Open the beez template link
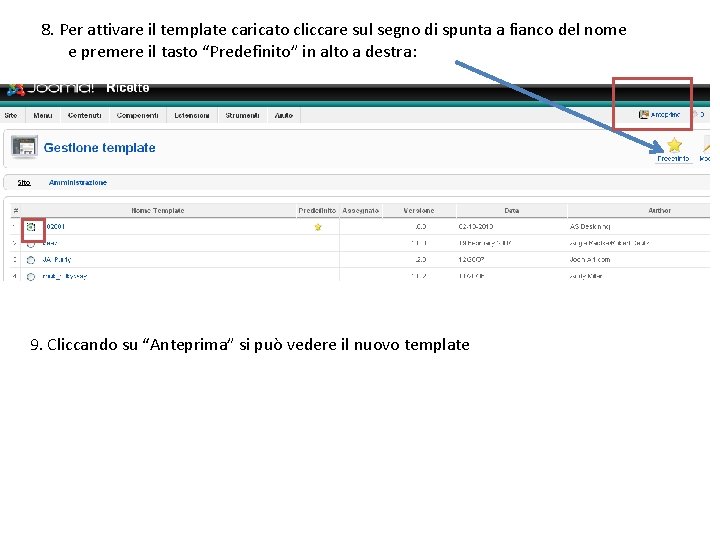The width and height of the screenshot is (720, 540). pyautogui.click(x=50, y=243)
